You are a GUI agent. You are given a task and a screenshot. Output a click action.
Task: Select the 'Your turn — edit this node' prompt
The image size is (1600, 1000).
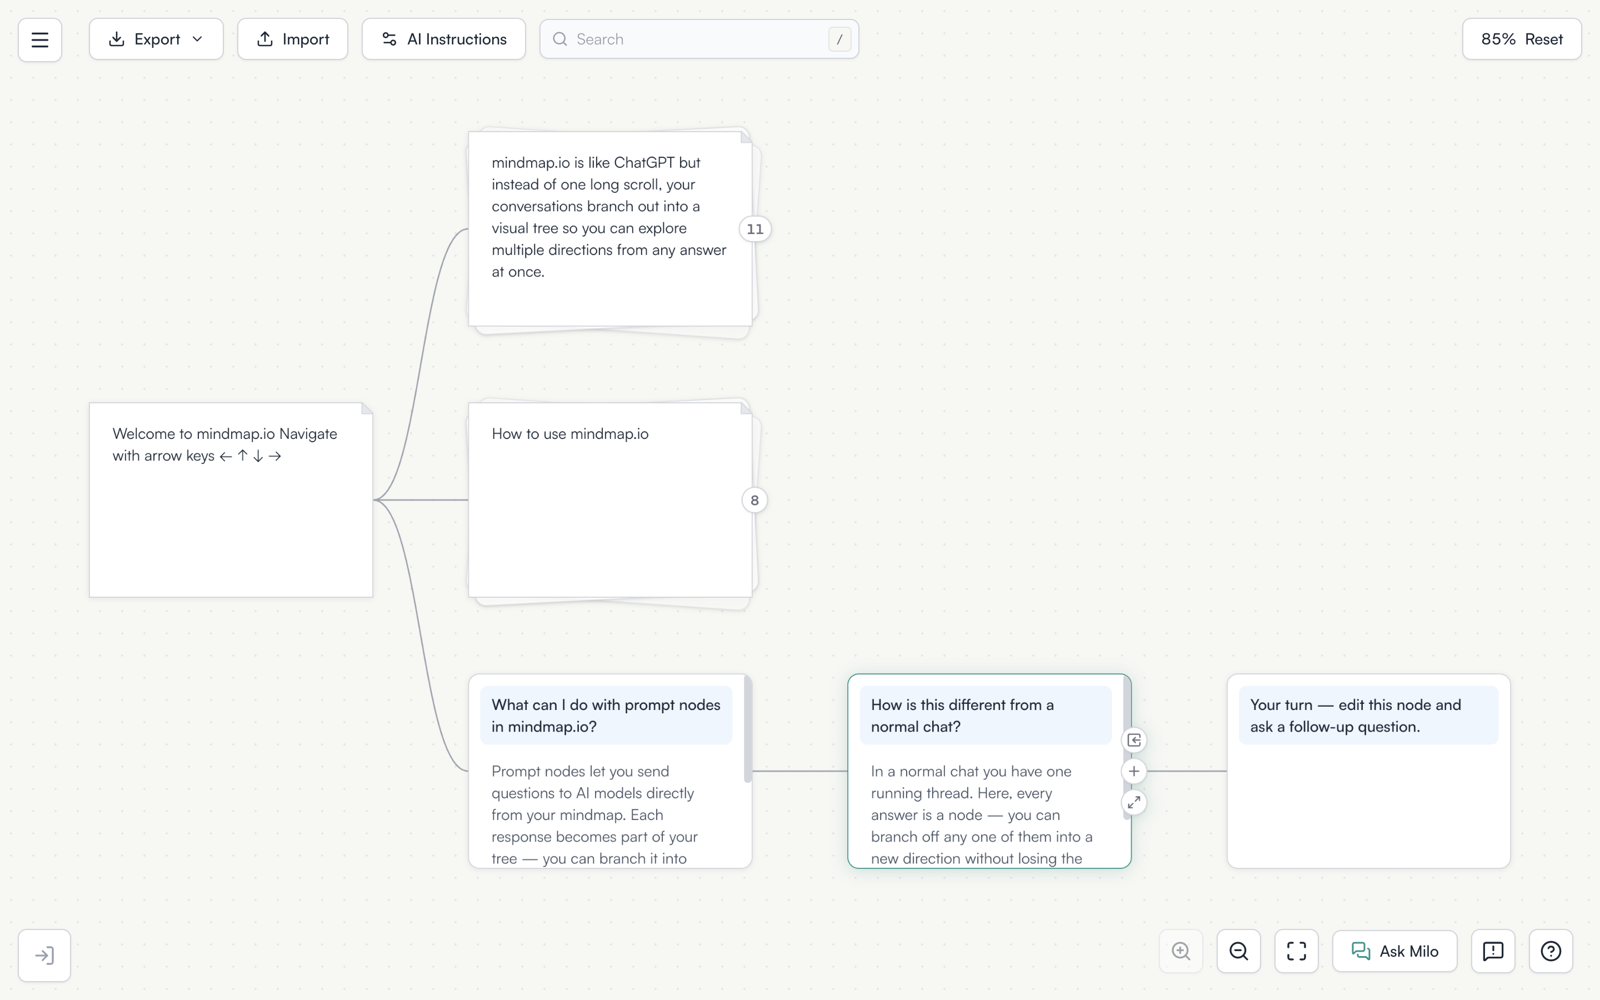(x=1368, y=716)
